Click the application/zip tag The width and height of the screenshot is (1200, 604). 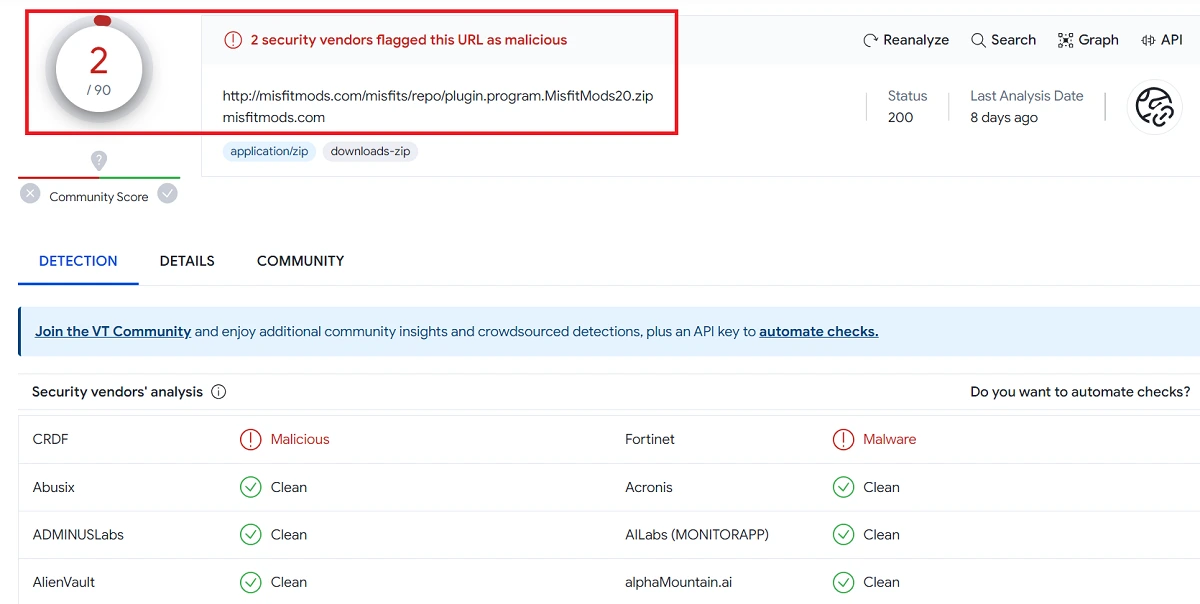pos(269,152)
